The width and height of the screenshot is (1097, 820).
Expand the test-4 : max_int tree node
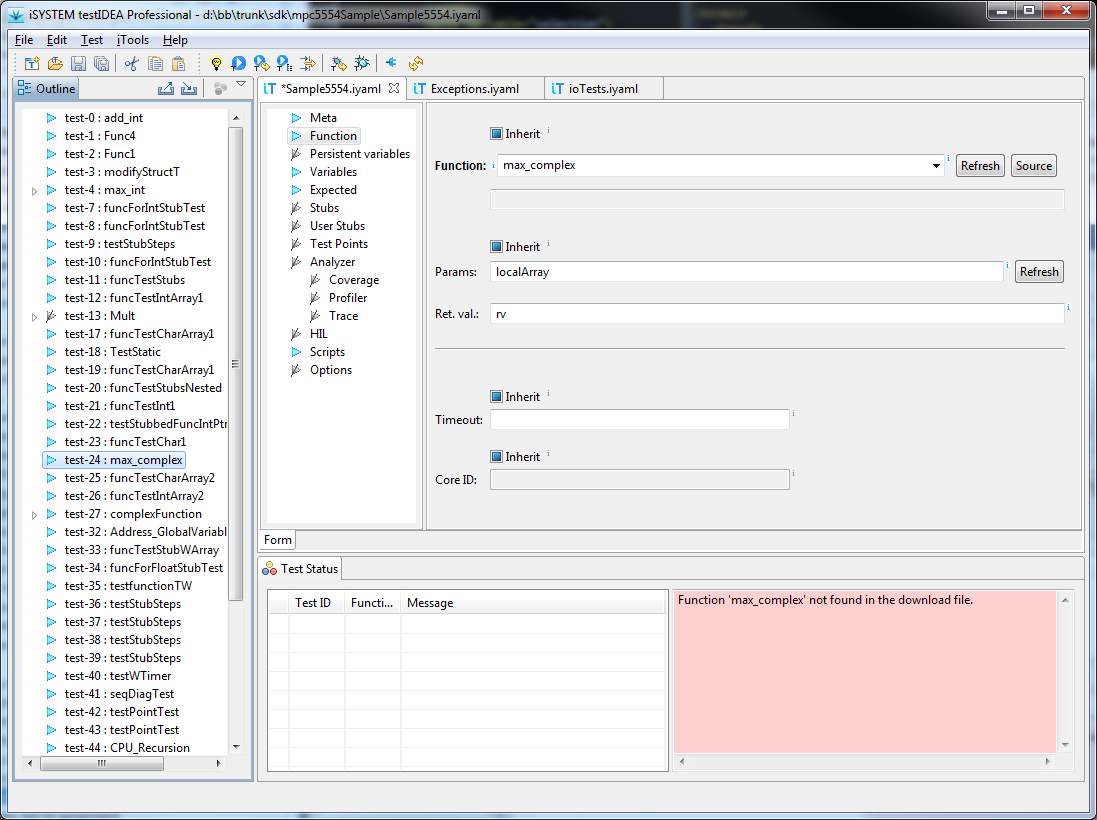[34, 190]
